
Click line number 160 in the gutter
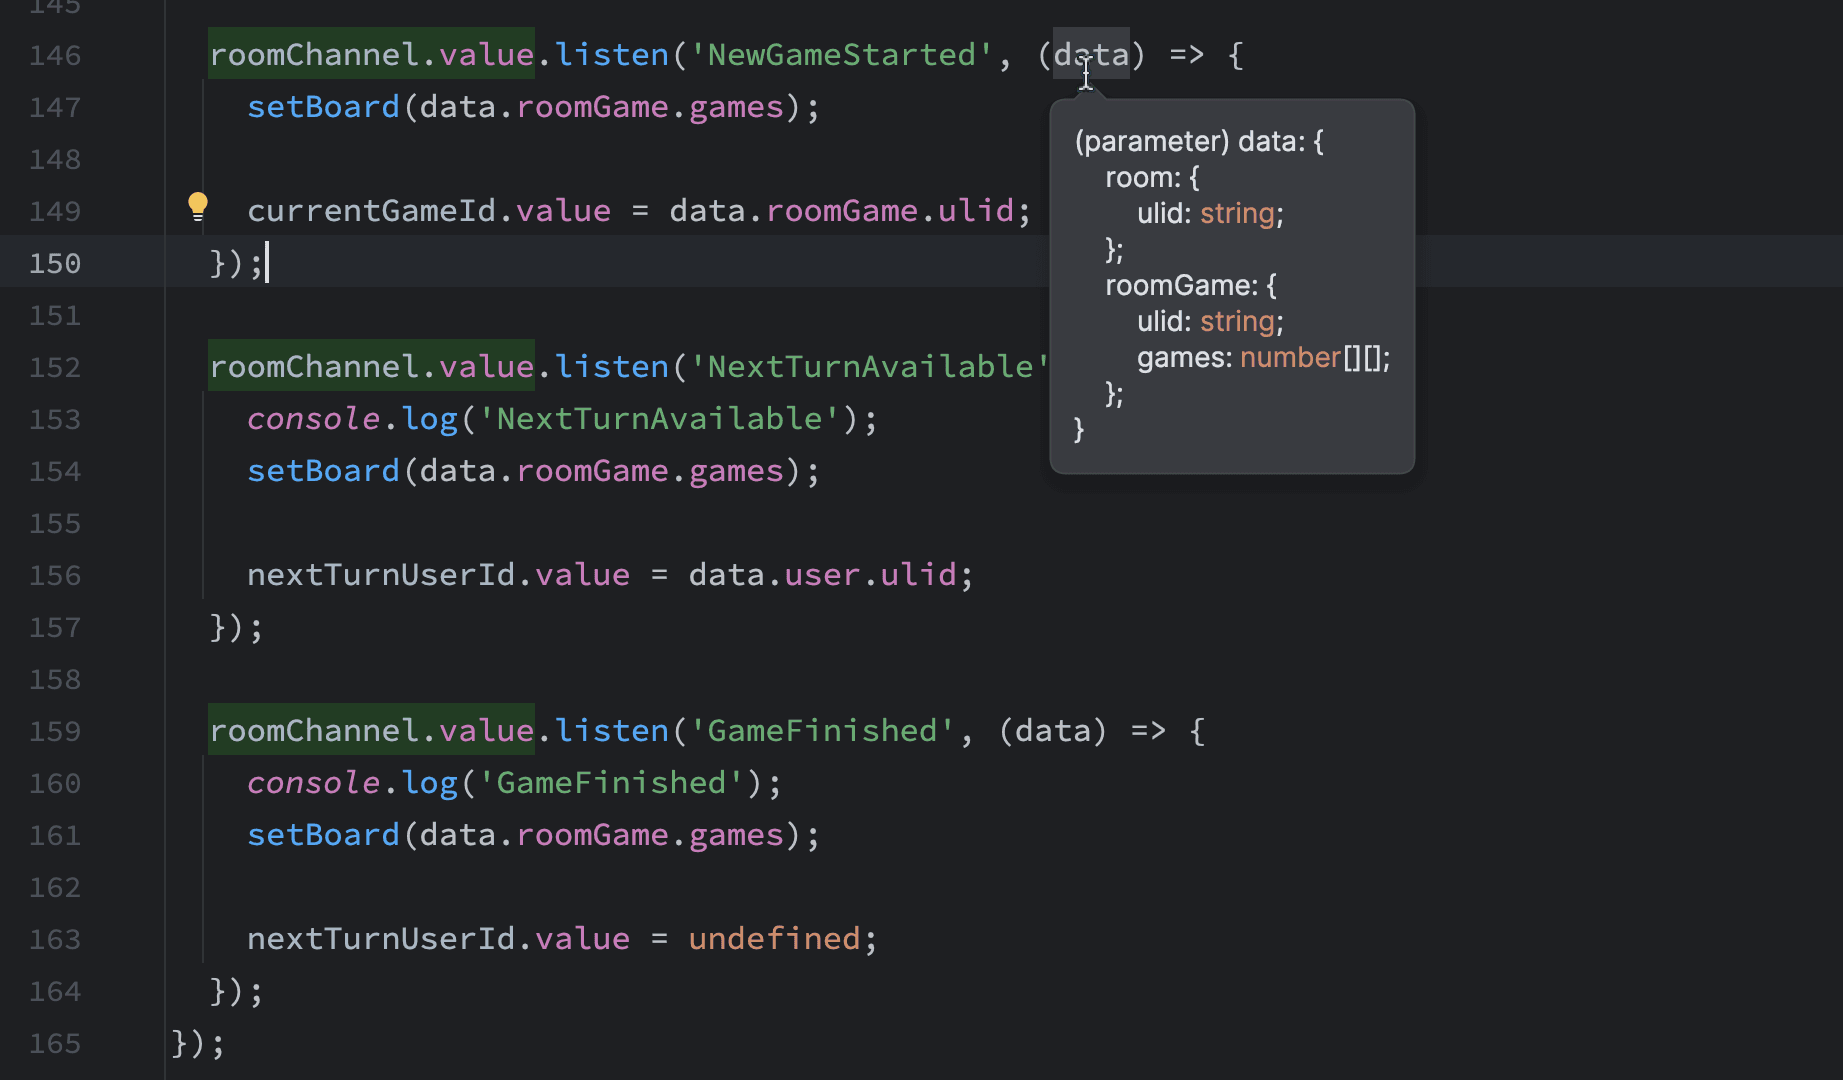(x=55, y=783)
